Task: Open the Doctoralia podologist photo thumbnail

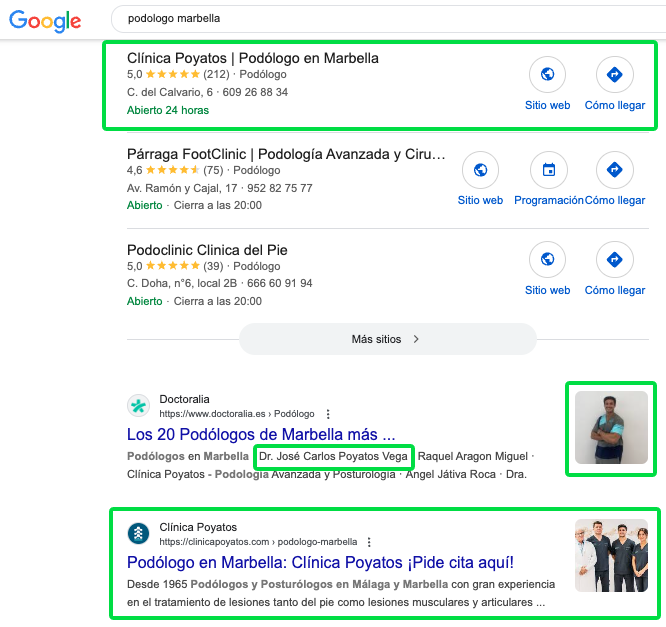Action: coord(611,427)
